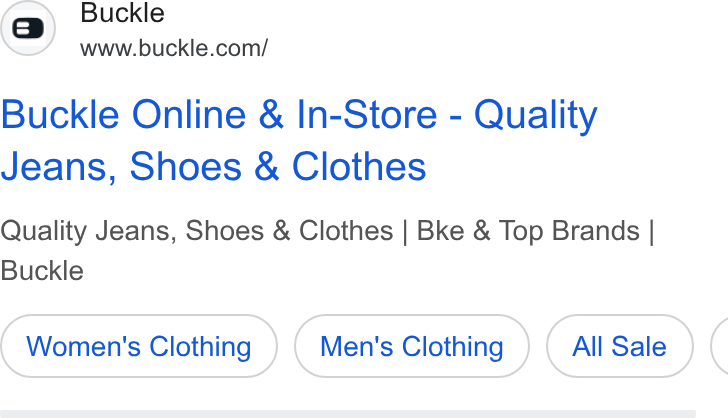The width and height of the screenshot is (728, 418).
Task: Click the Buckle favicon logo icon
Action: point(28,28)
